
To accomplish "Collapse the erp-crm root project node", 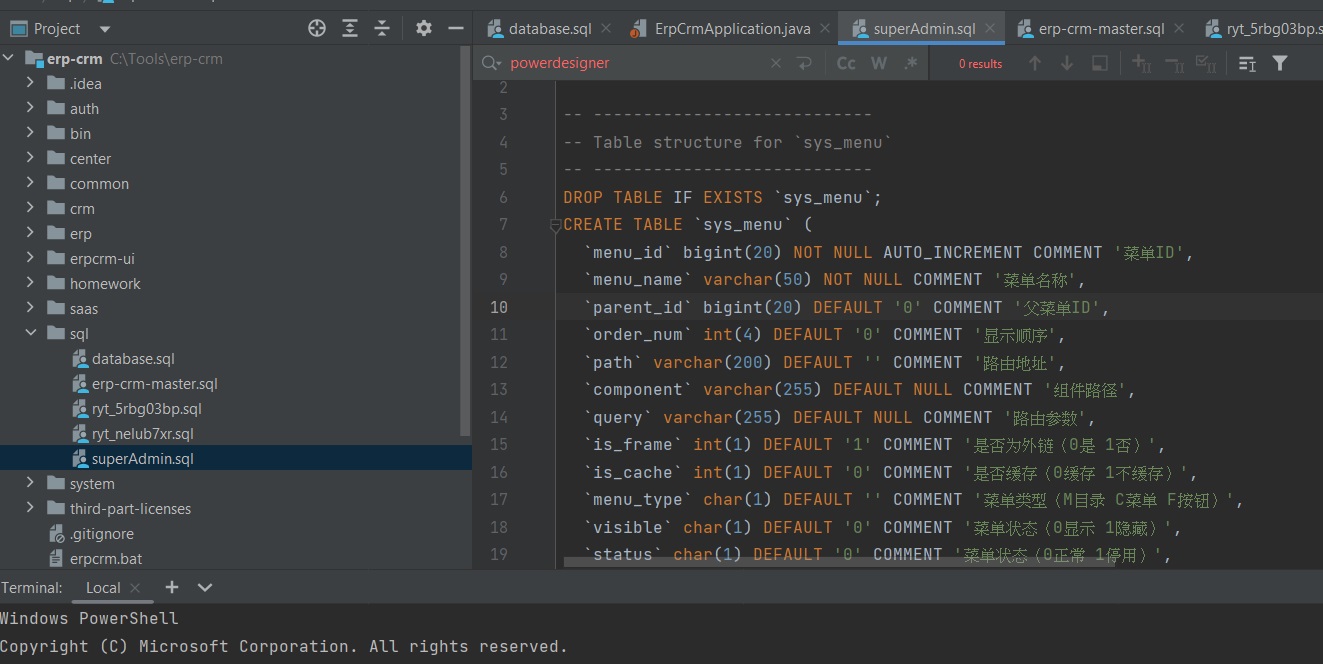I will coord(9,59).
